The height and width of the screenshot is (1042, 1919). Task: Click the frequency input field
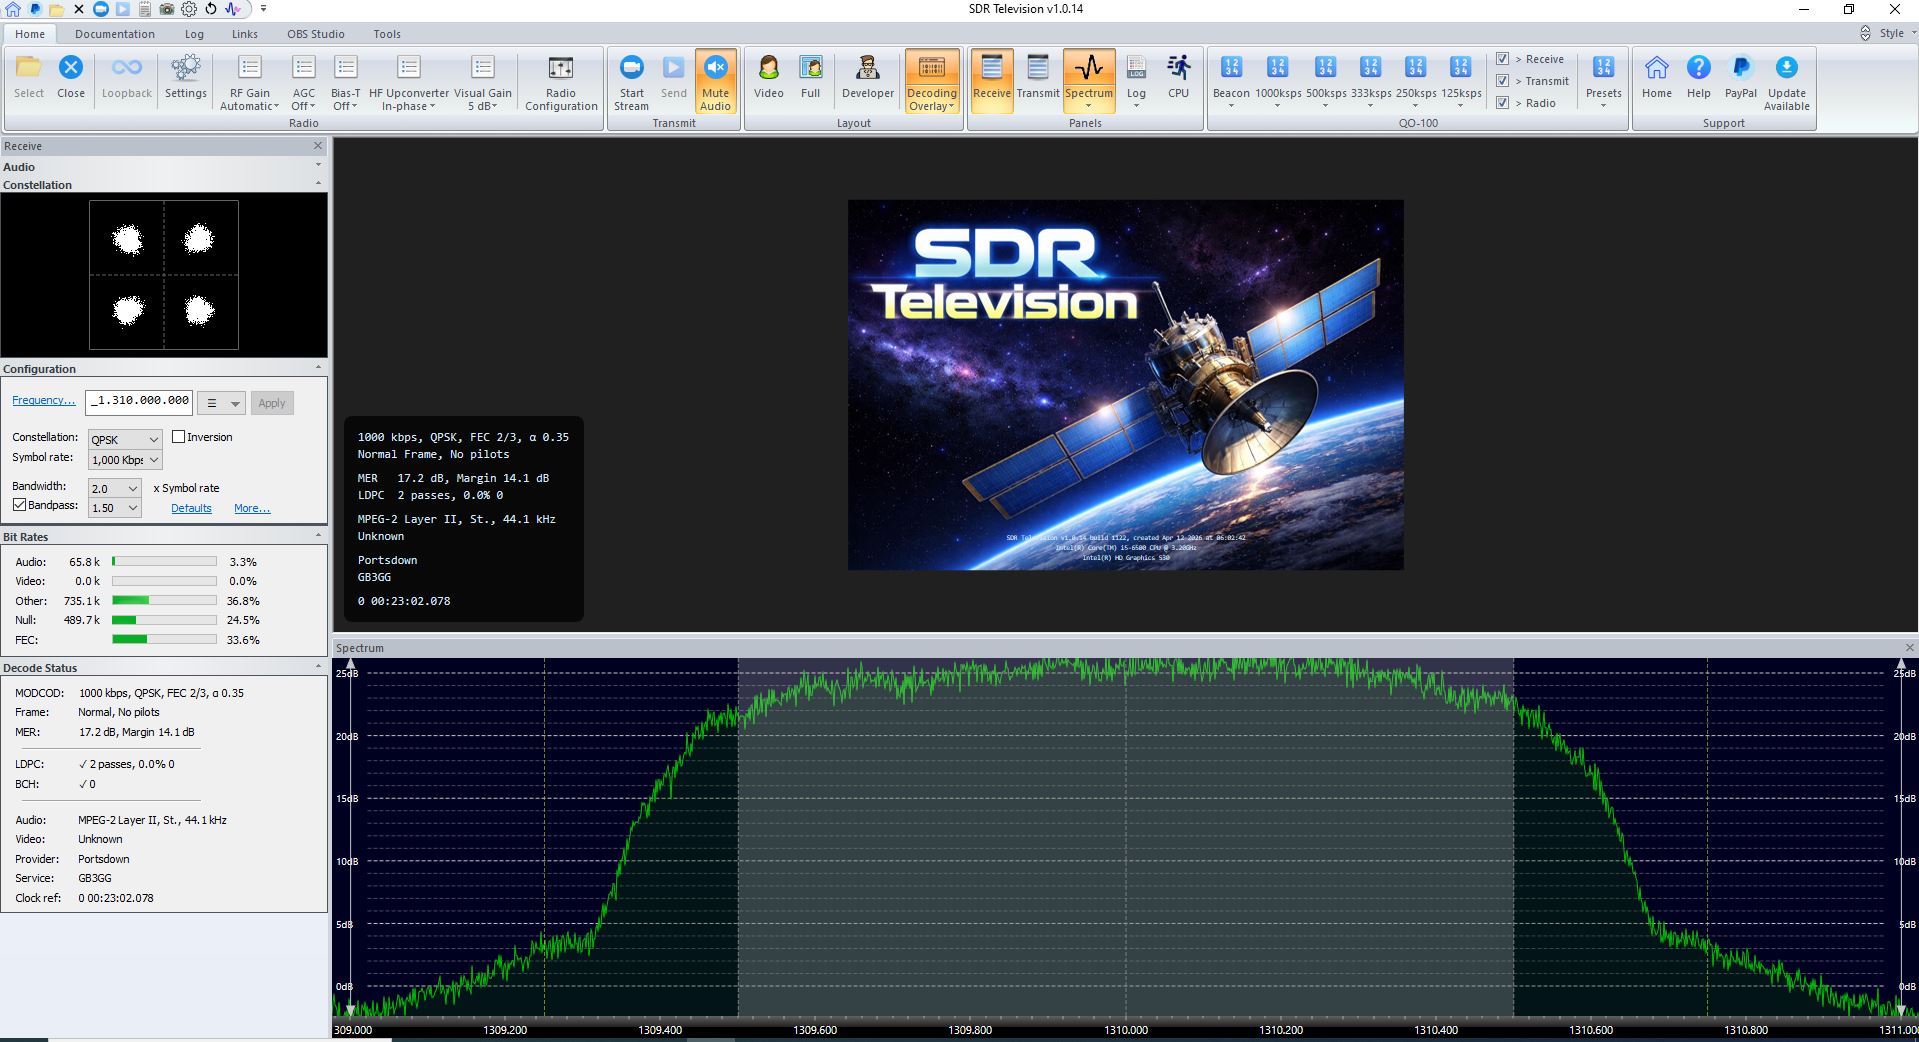(x=139, y=402)
